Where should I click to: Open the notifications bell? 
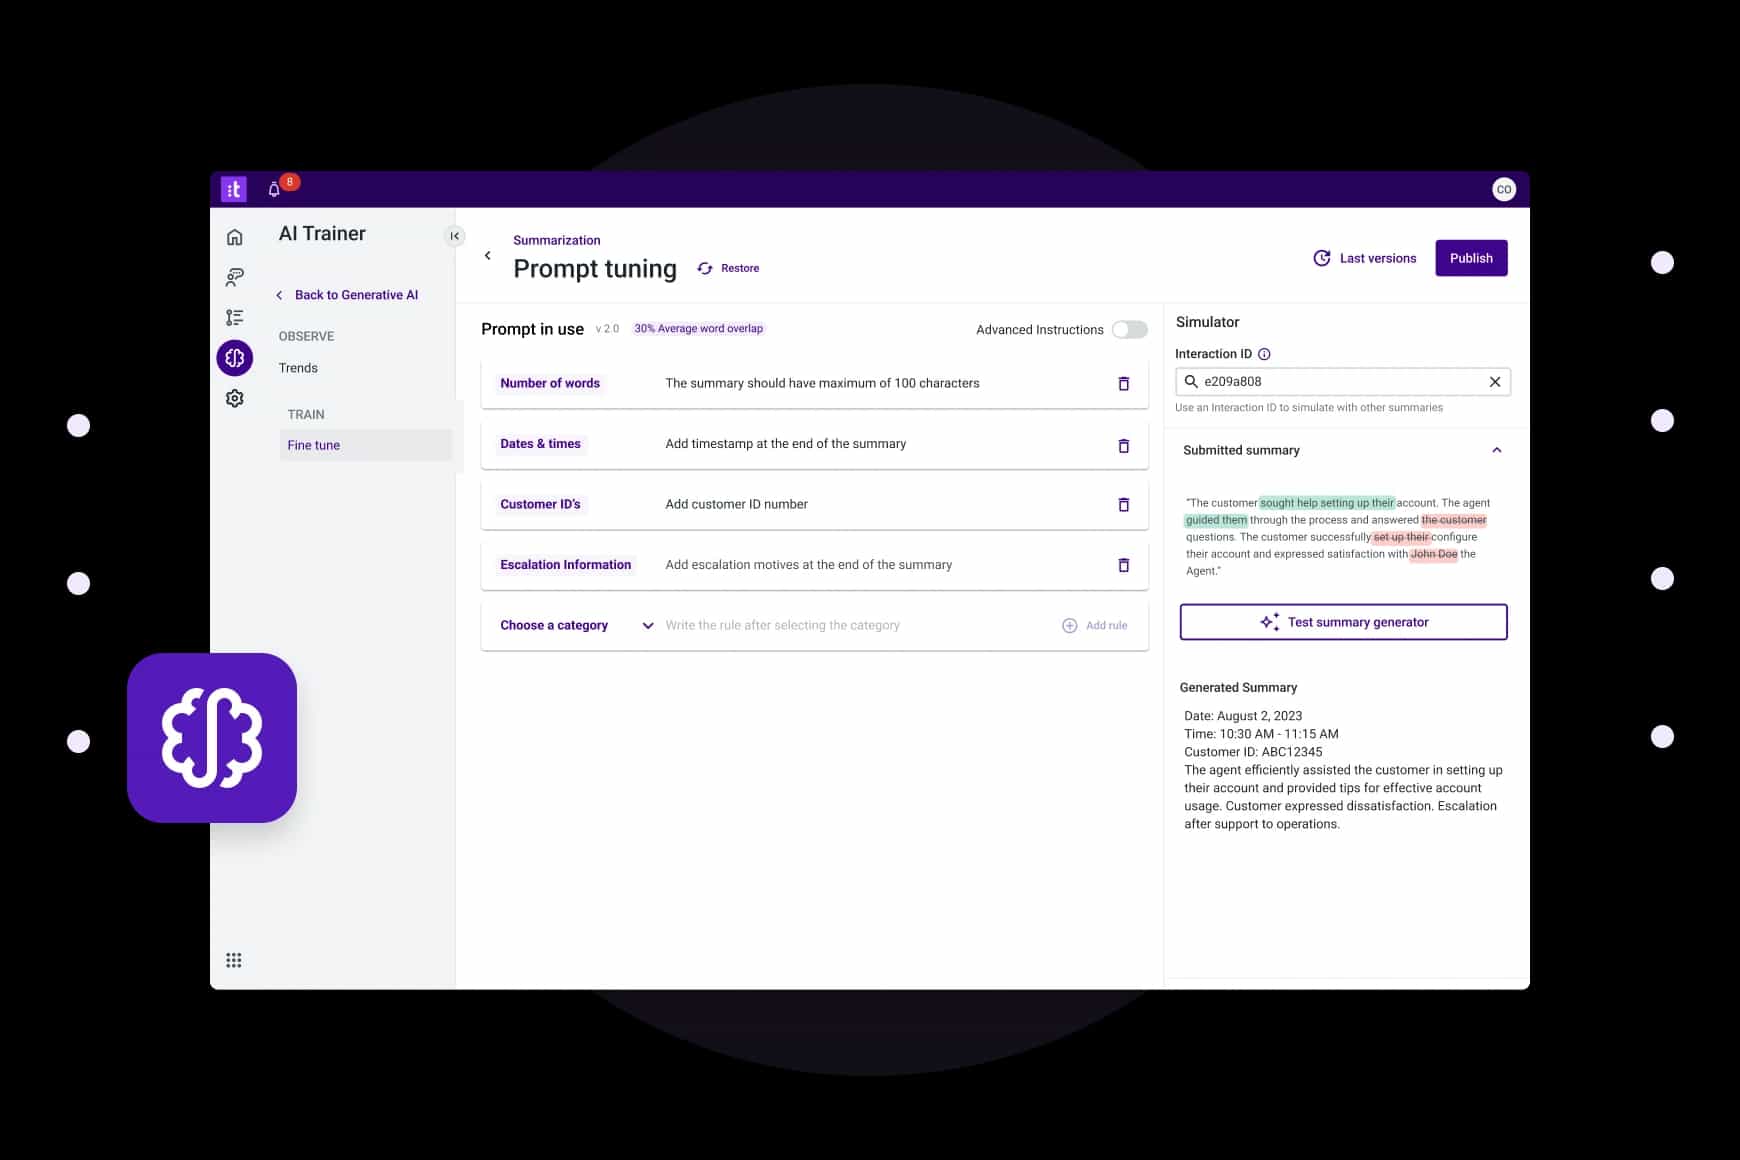274,189
